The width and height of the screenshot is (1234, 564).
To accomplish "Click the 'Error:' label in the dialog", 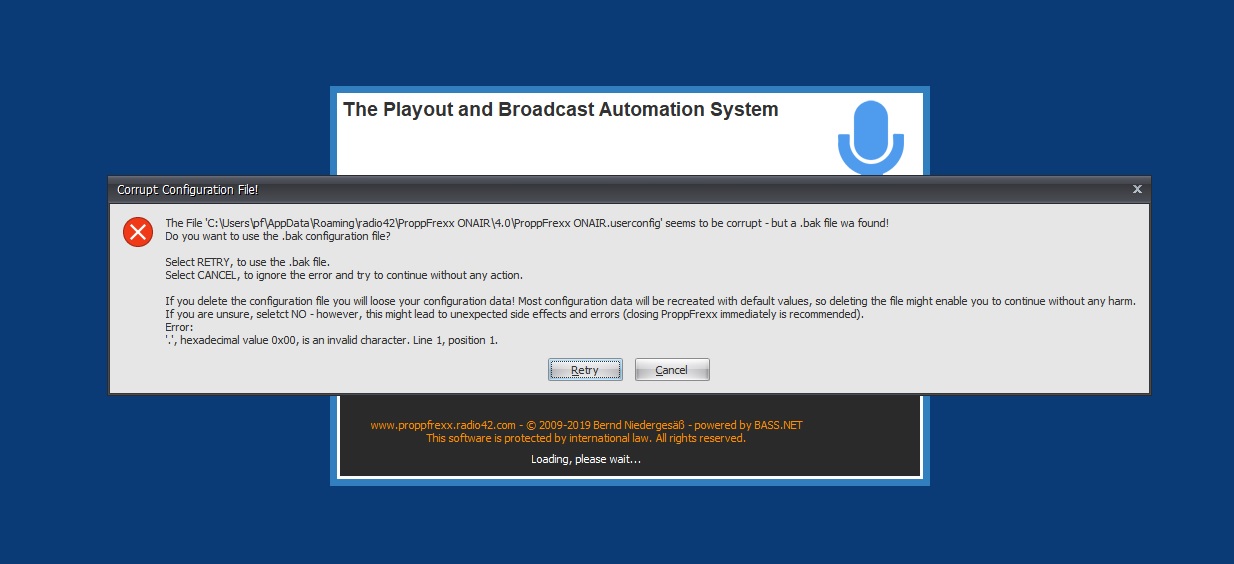I will 179,327.
